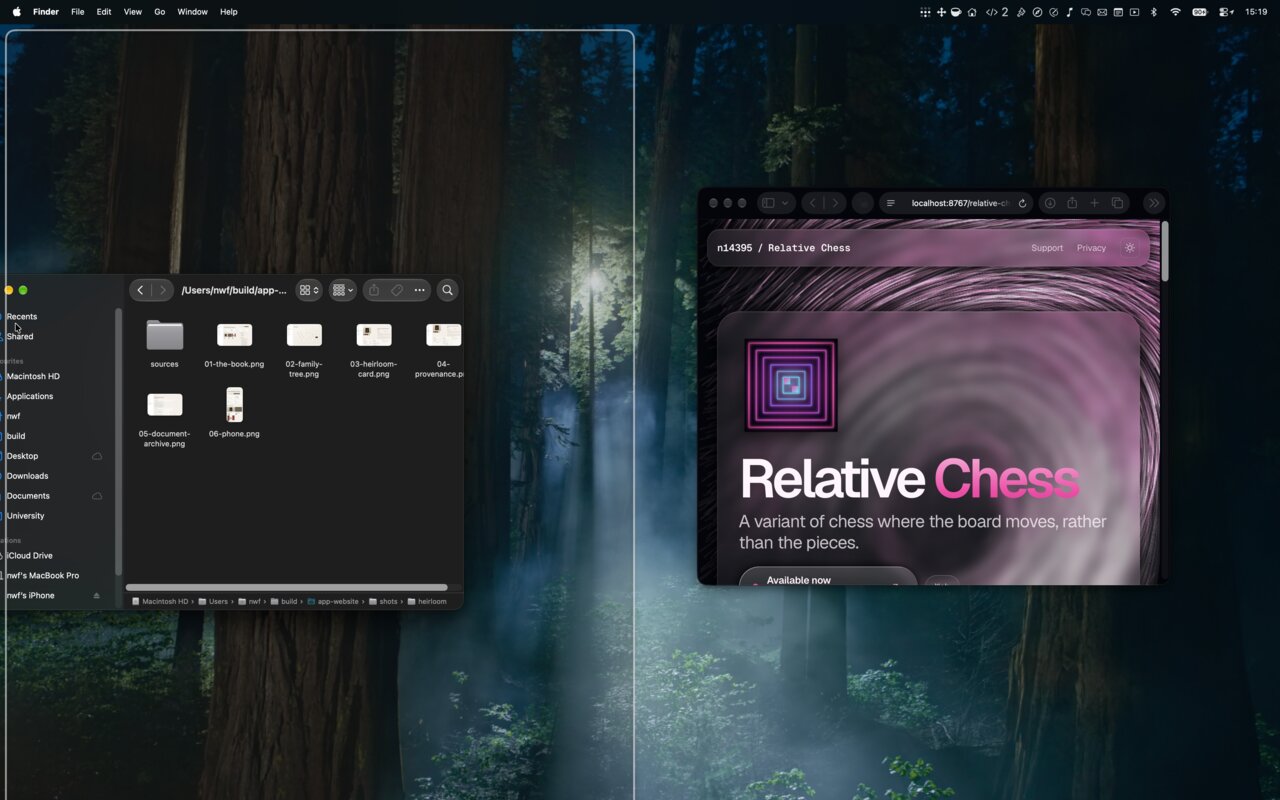The width and height of the screenshot is (1280, 800).
Task: Select the 05-document-archive.png file
Action: click(x=165, y=418)
